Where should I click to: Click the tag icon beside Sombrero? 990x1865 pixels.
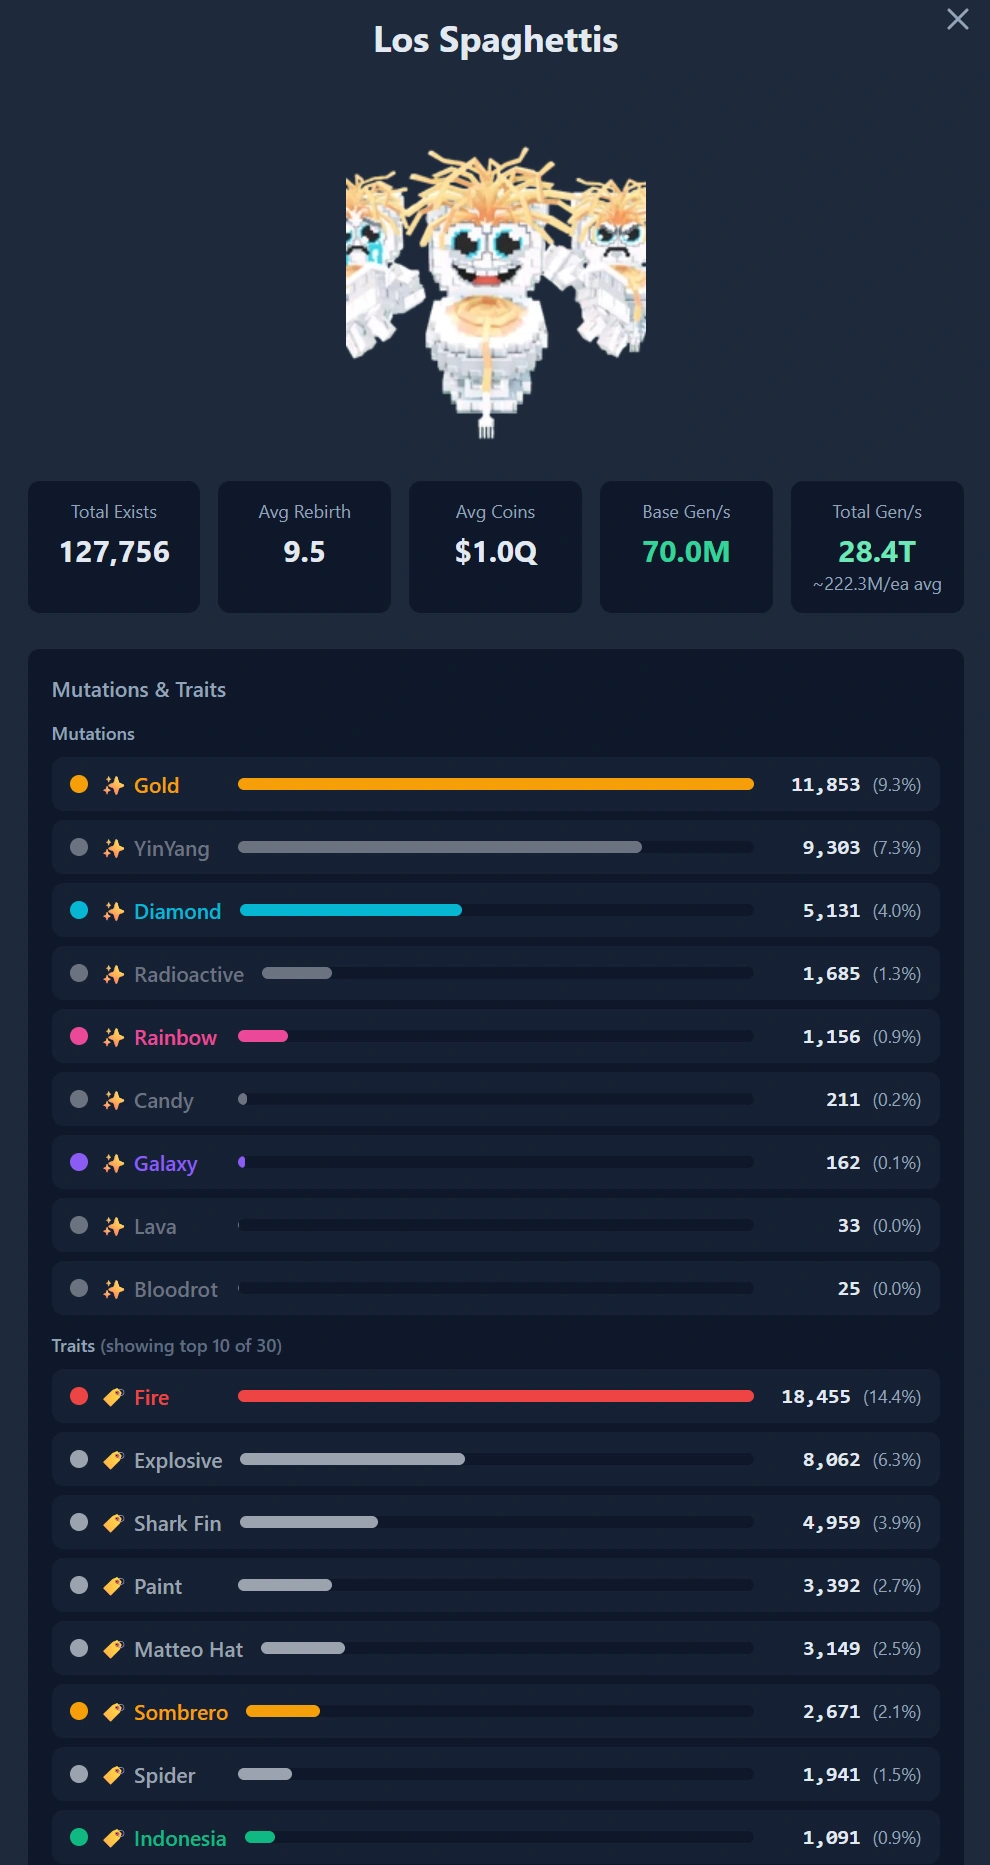114,1712
